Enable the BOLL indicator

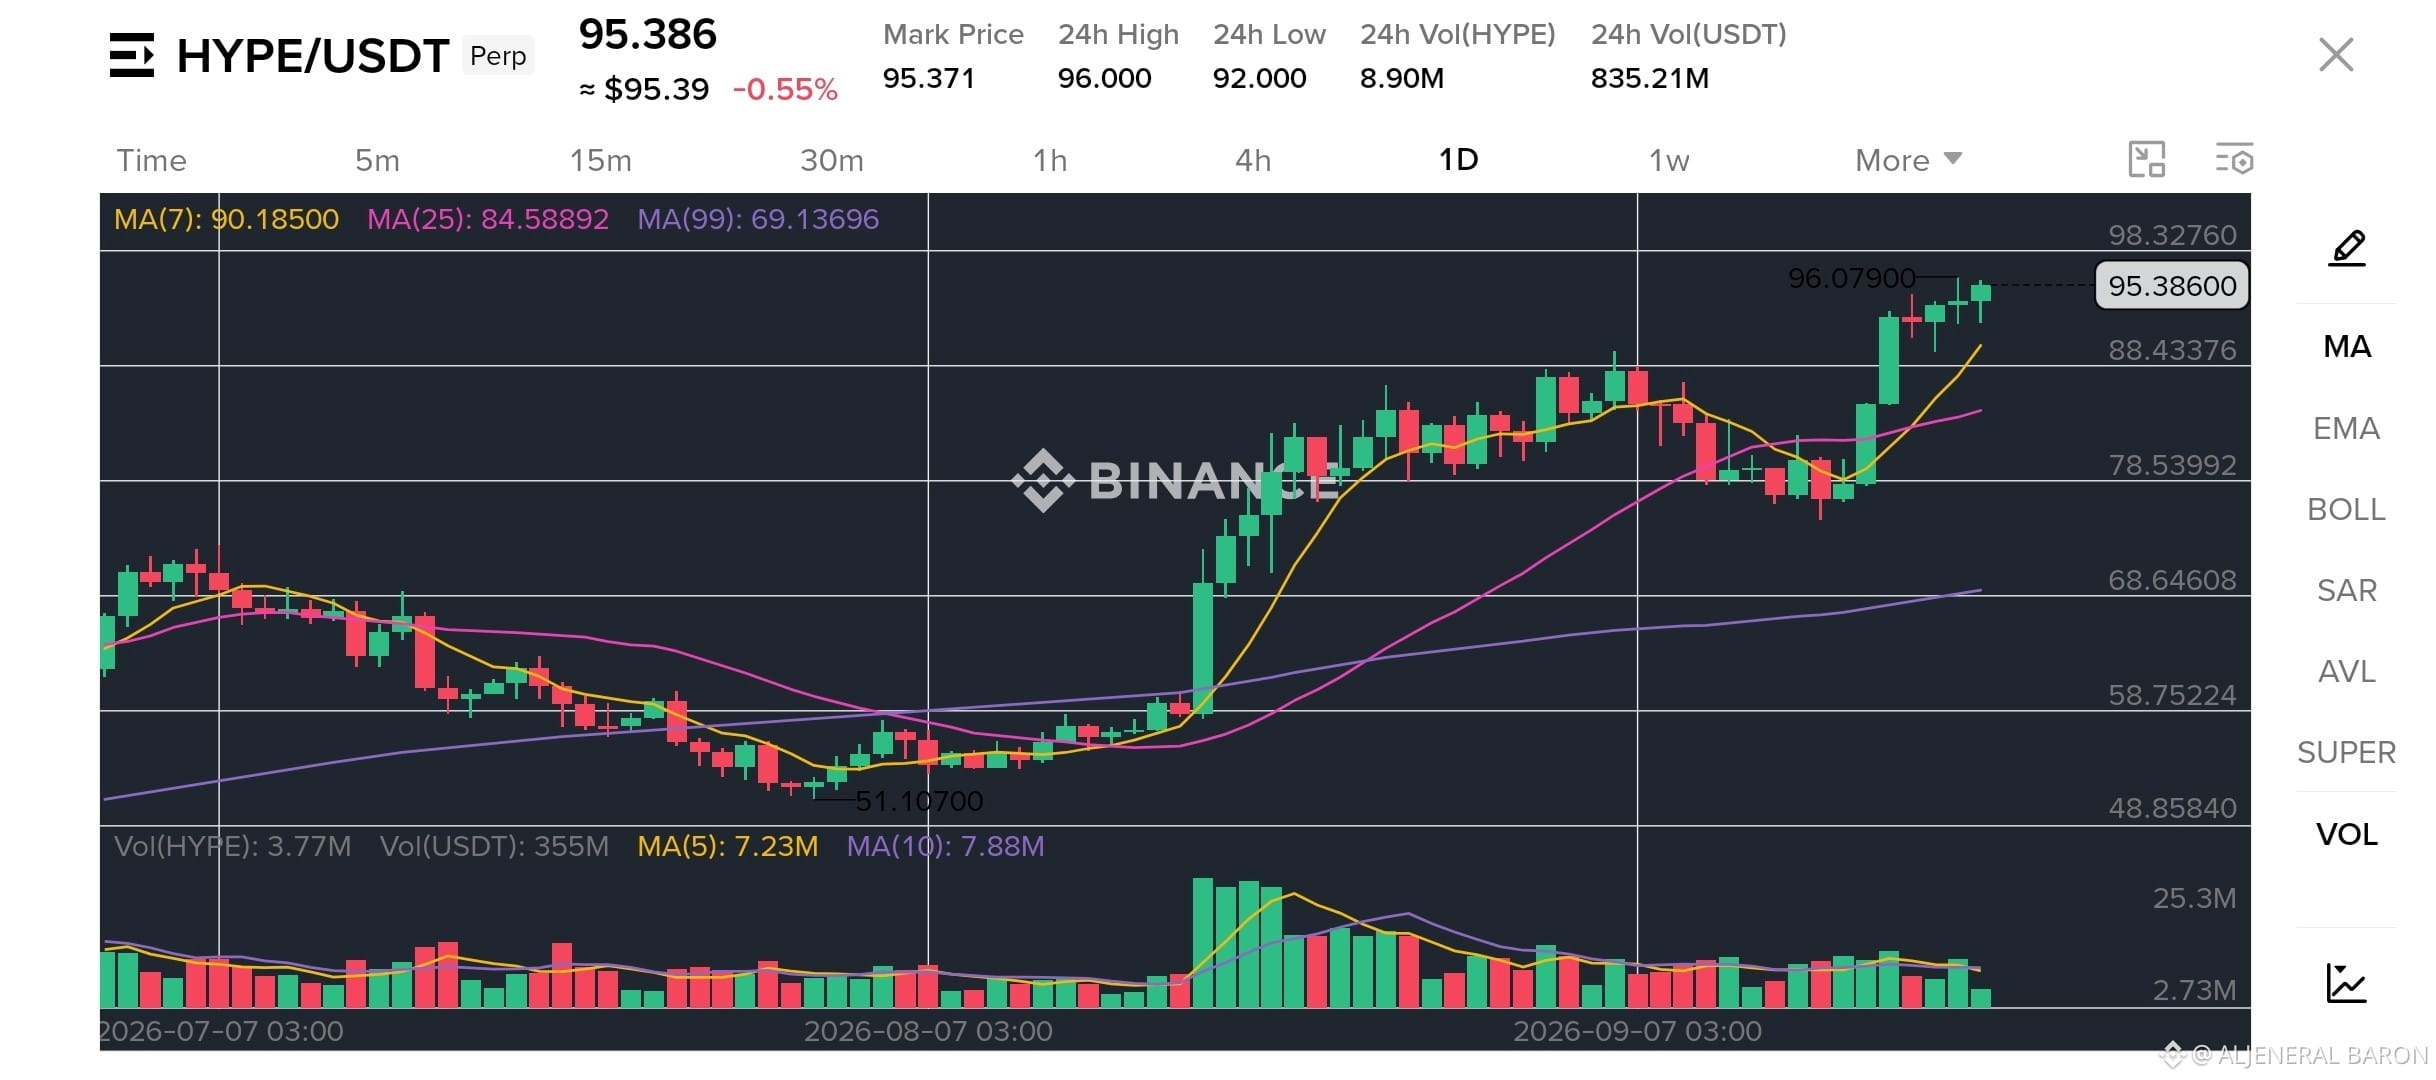[2346, 509]
